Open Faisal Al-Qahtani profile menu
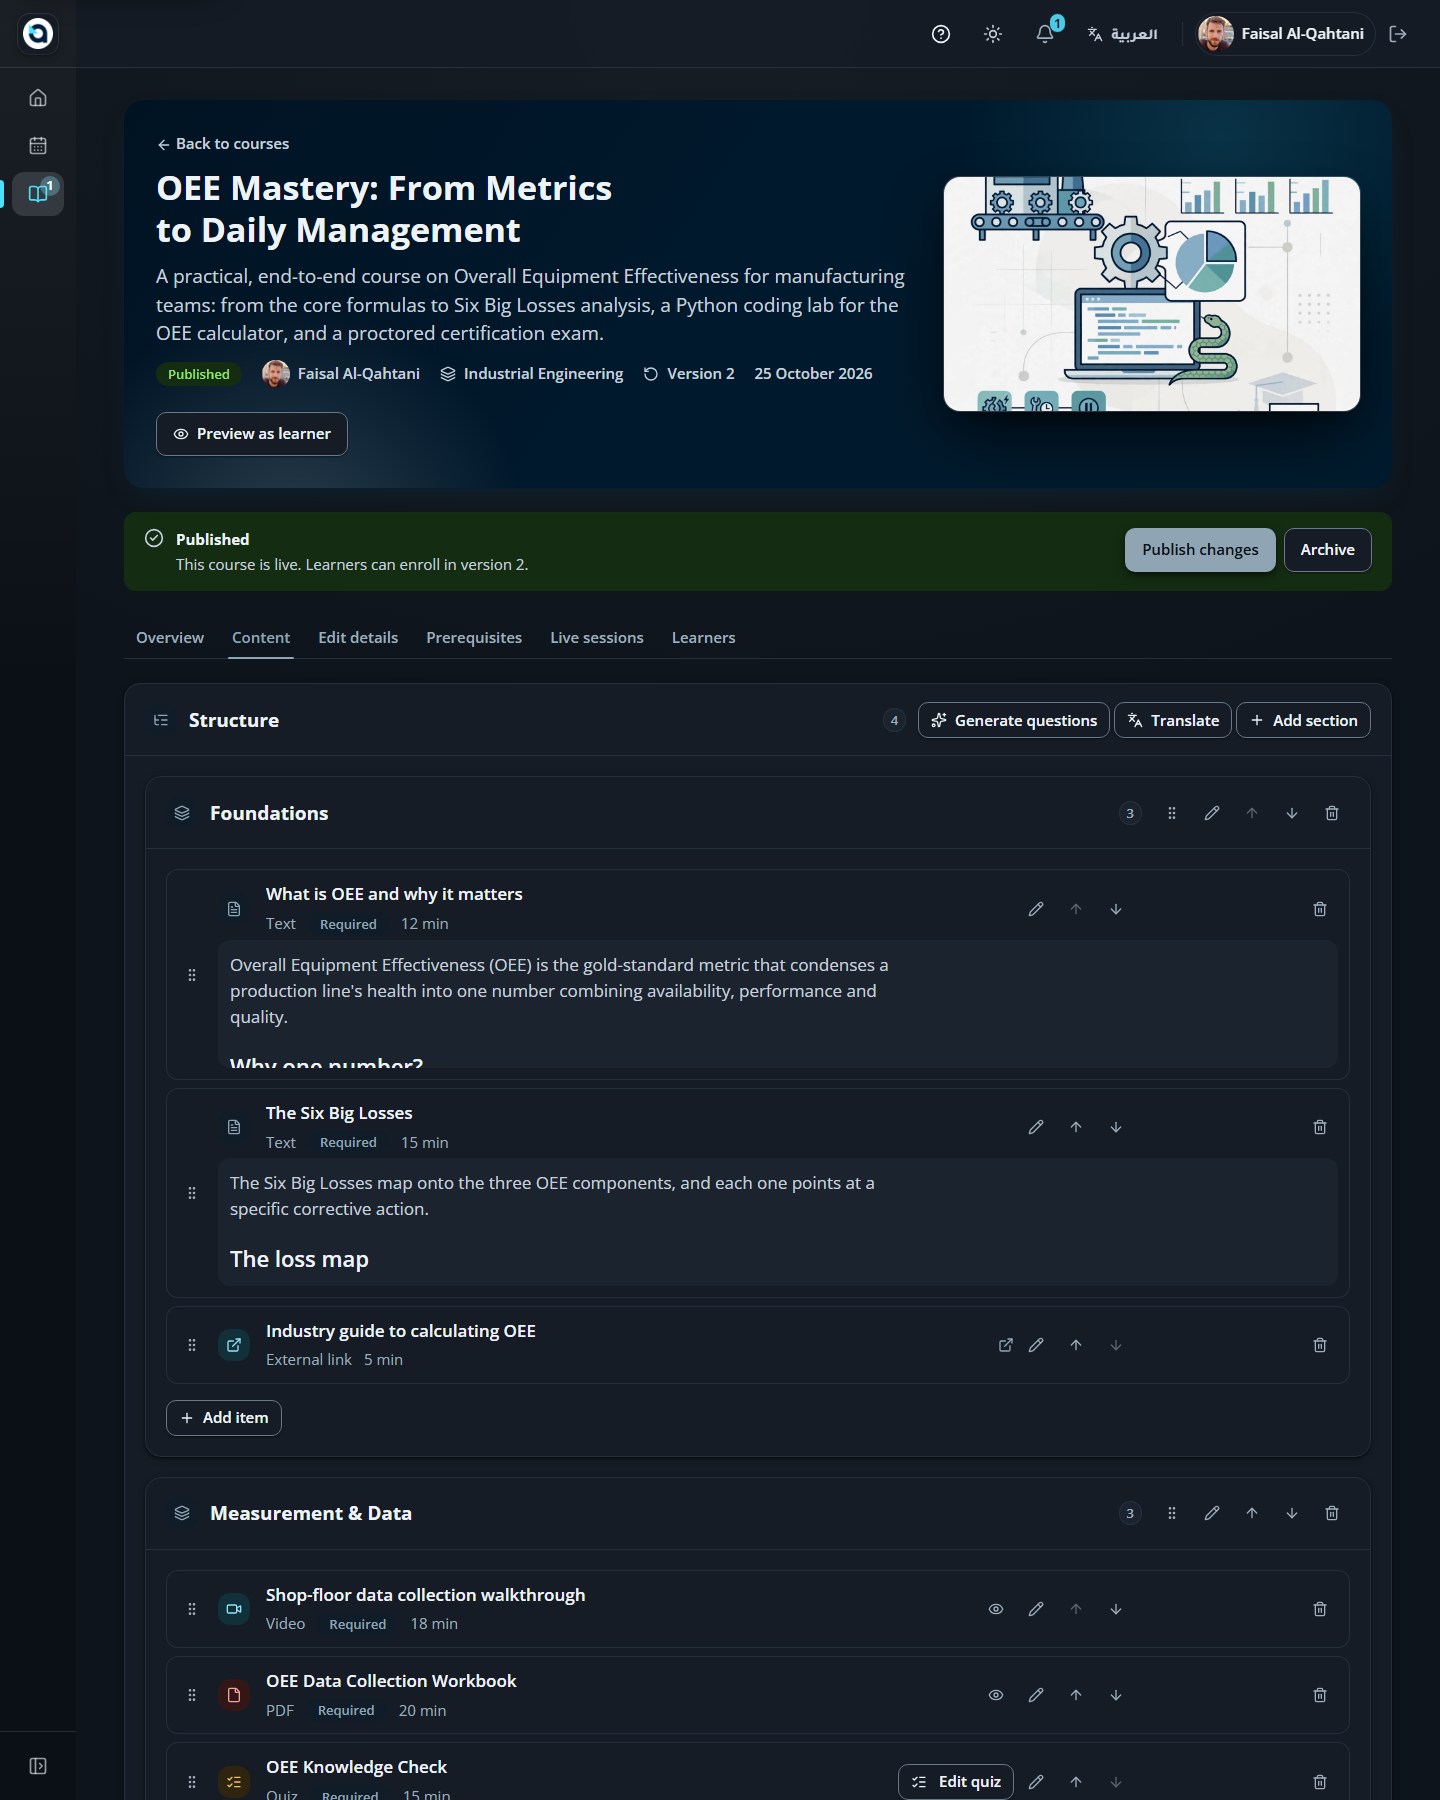The height and width of the screenshot is (1800, 1440). coord(1285,34)
